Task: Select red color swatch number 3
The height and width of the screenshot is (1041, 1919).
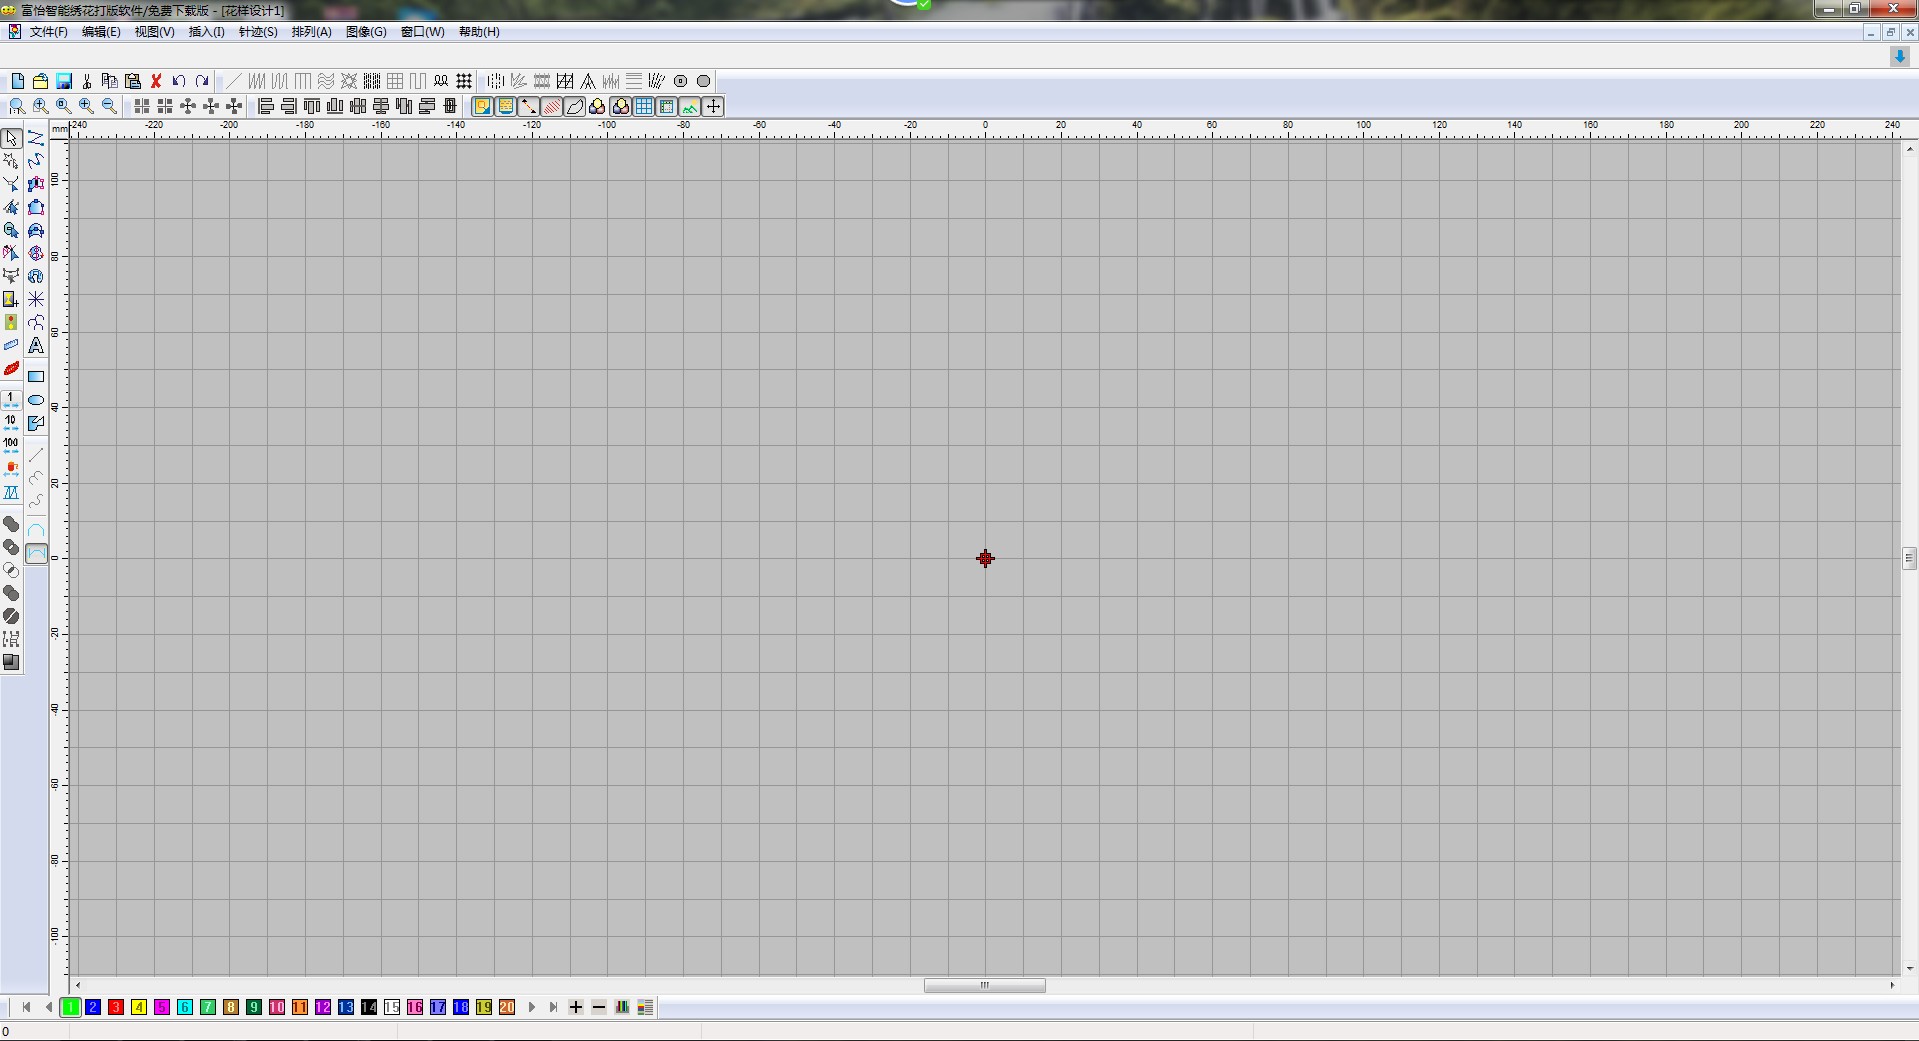Action: coord(116,1007)
